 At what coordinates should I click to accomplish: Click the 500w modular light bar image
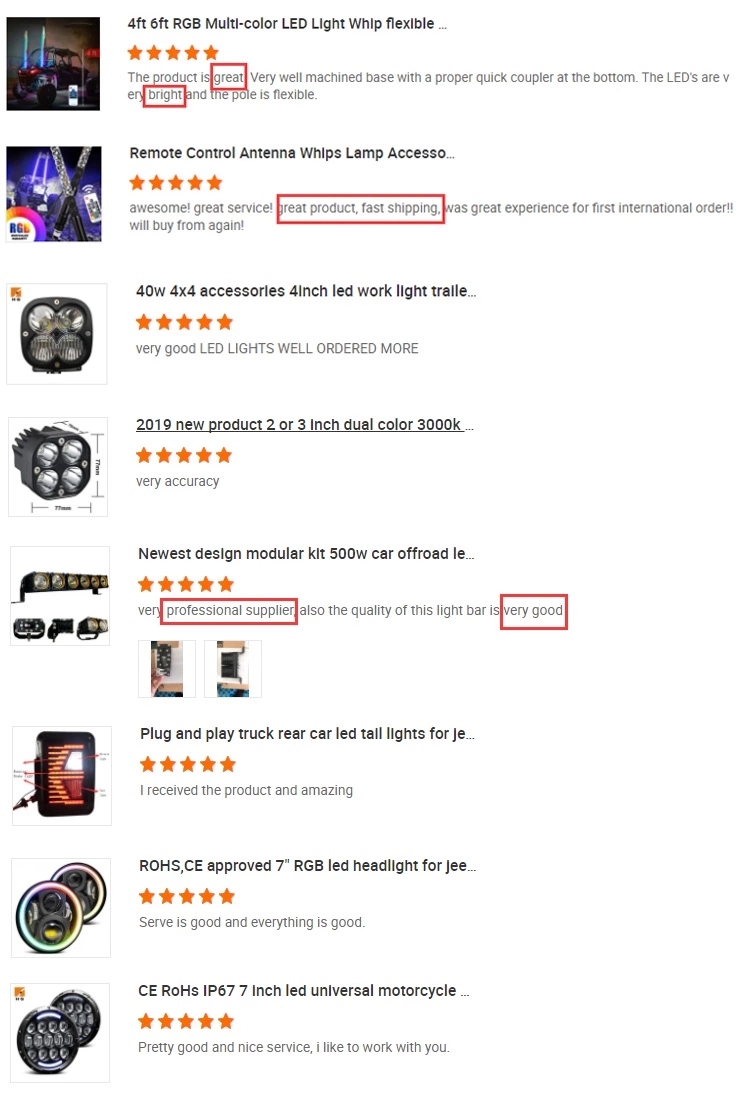[x=59, y=596]
